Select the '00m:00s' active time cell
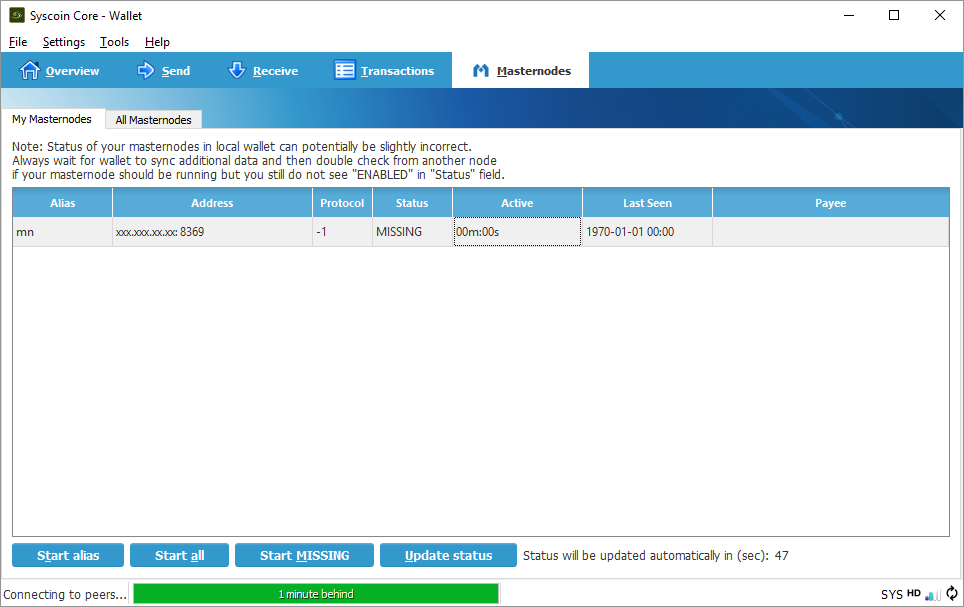The height and width of the screenshot is (607, 964). click(517, 232)
